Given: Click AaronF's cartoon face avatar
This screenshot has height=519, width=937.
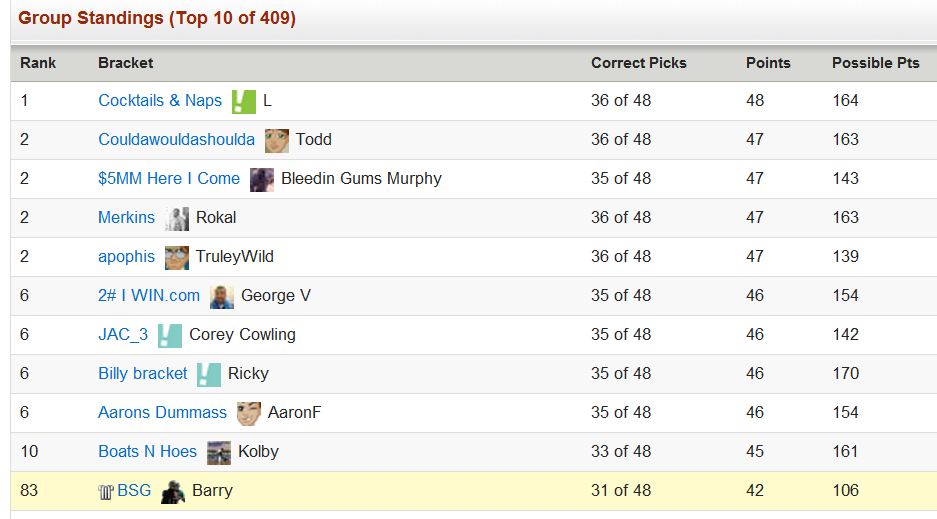Looking at the screenshot, I should (249, 413).
